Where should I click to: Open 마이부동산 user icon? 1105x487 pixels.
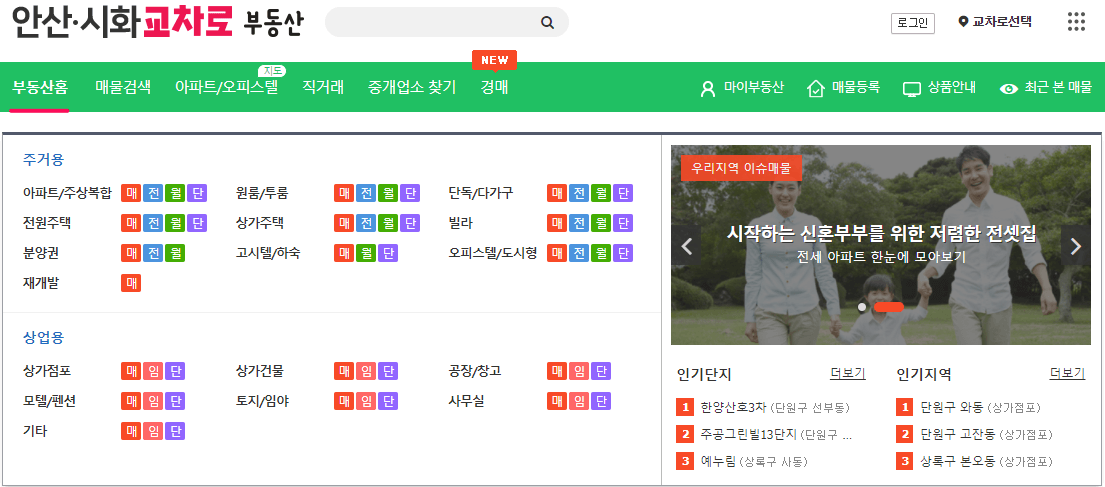(x=708, y=89)
